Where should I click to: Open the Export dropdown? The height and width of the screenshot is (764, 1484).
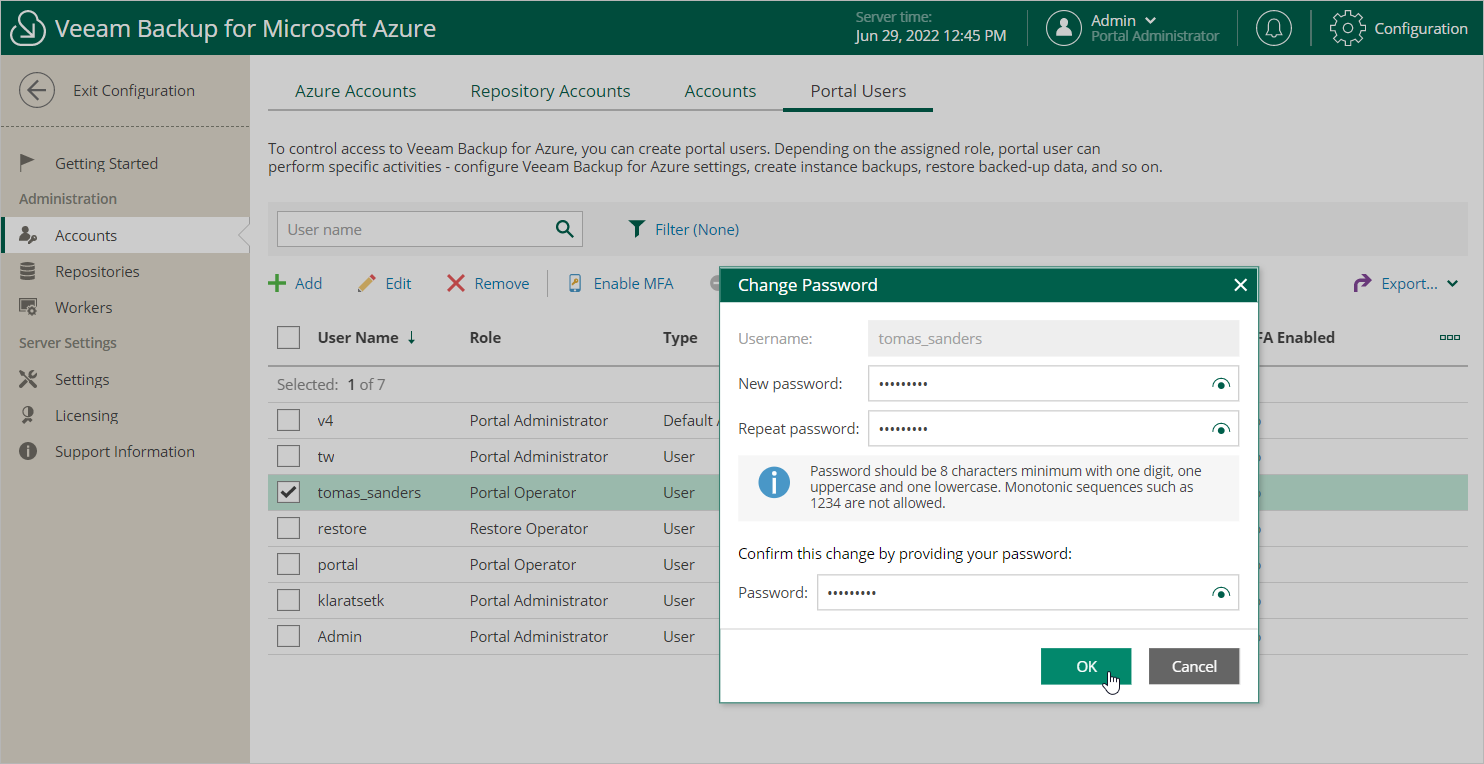click(1408, 284)
